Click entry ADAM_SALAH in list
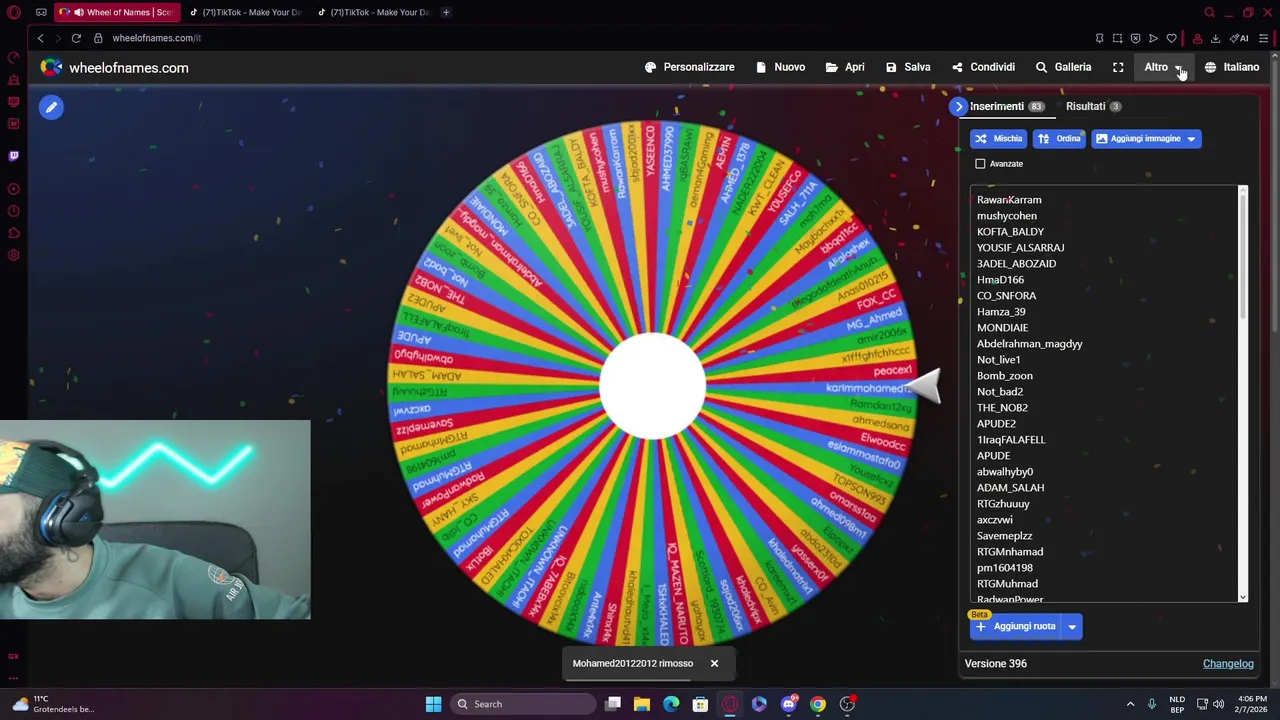This screenshot has height=720, width=1280. (x=1010, y=488)
